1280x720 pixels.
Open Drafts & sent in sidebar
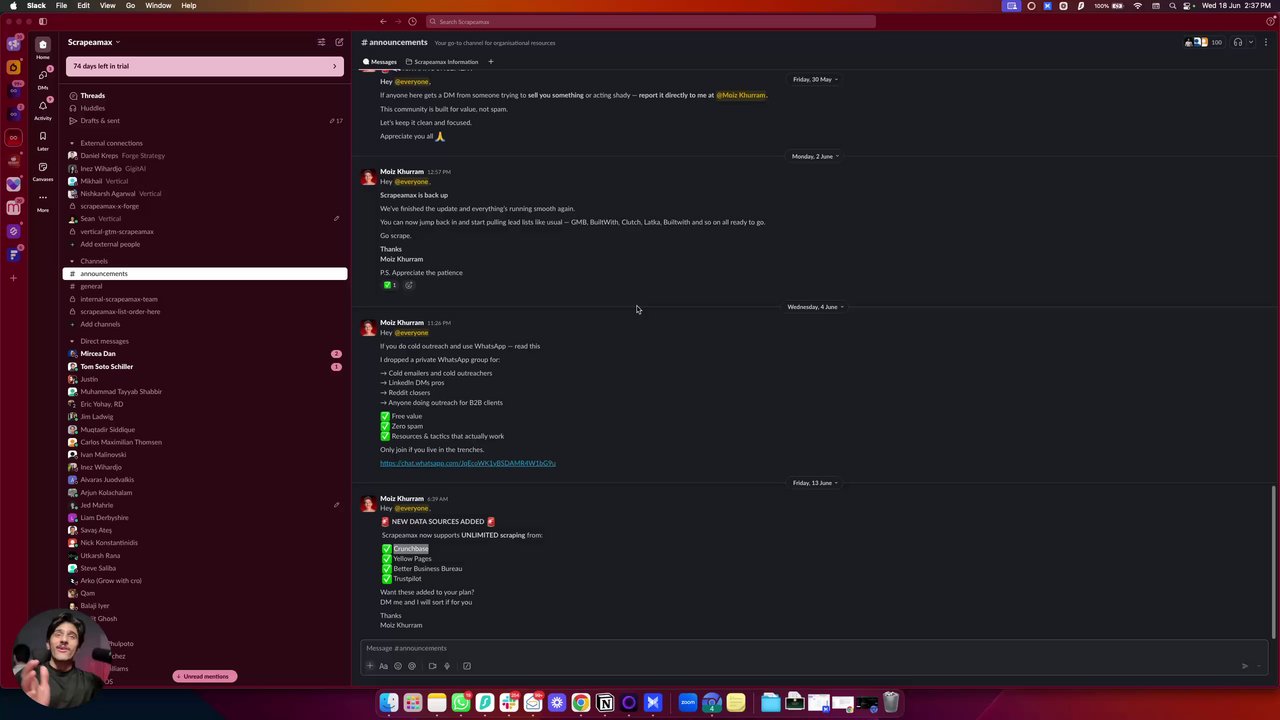[100, 121]
